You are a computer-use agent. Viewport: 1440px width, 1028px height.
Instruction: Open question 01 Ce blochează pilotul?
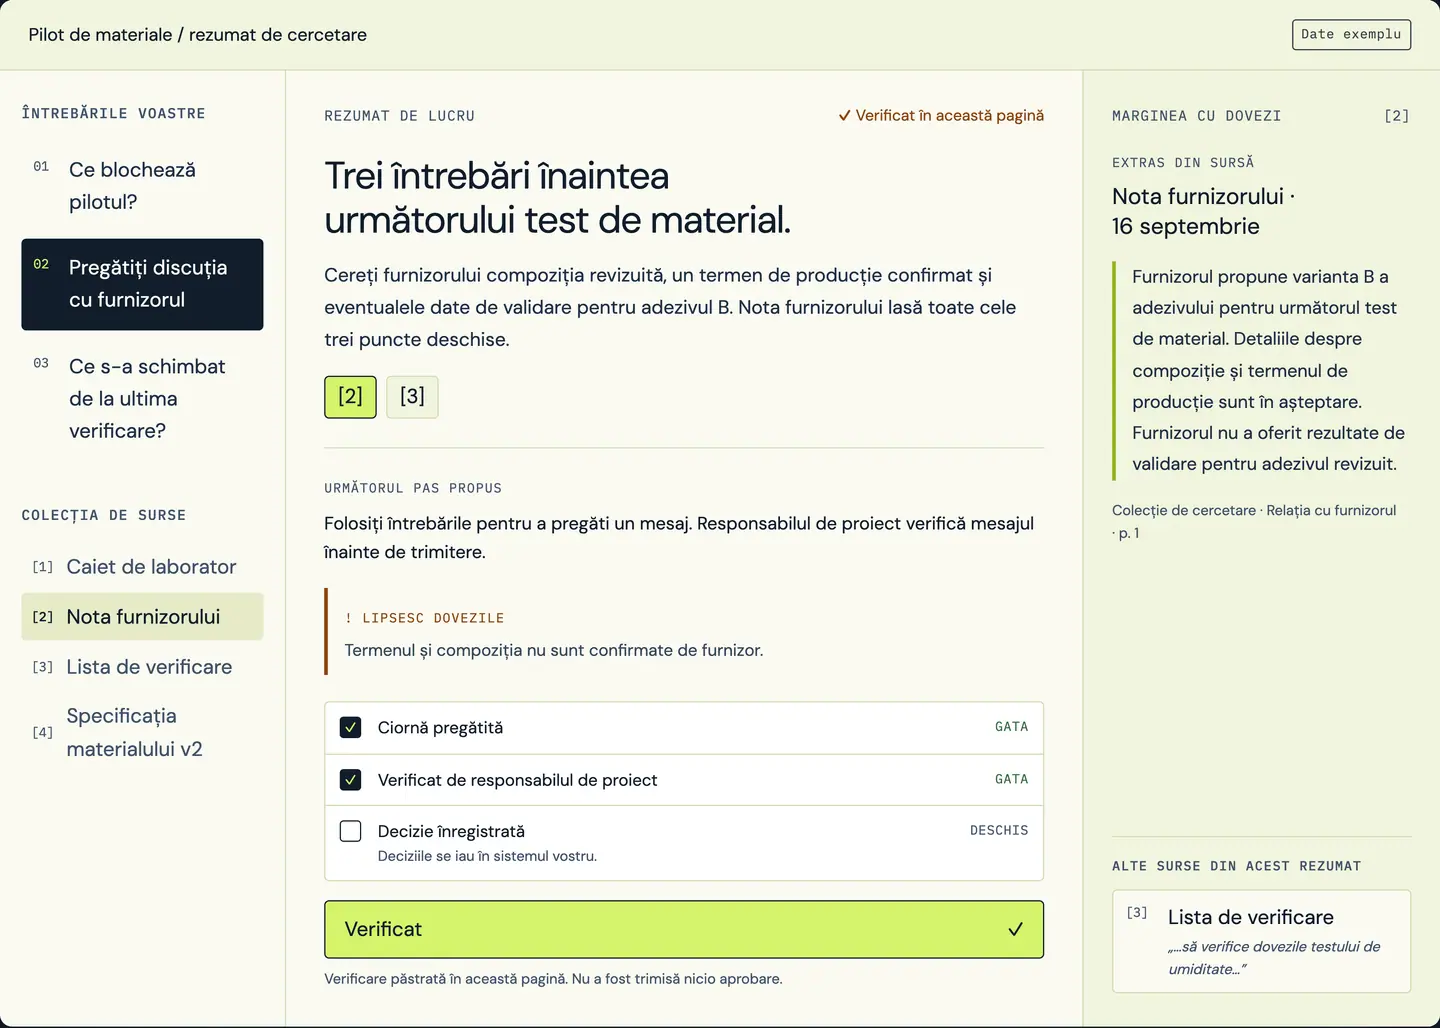pyautogui.click(x=142, y=185)
